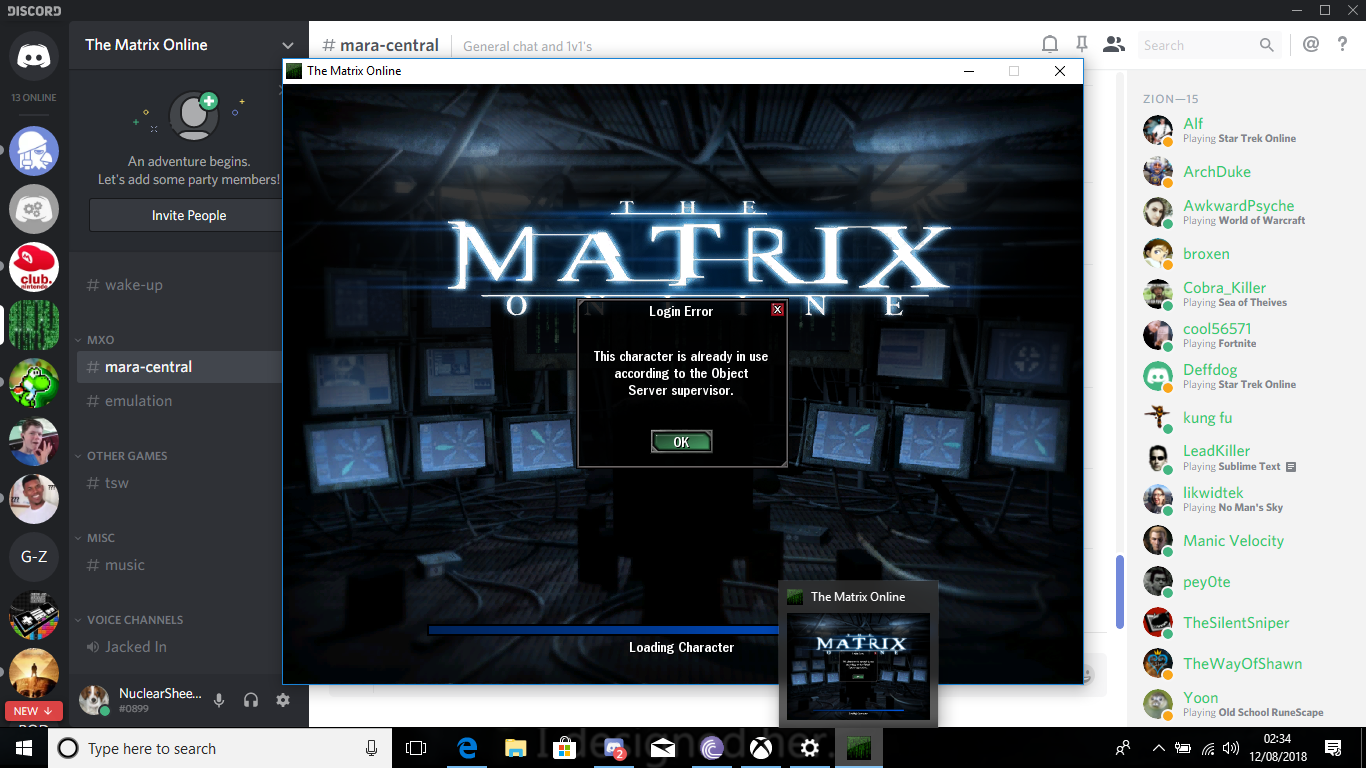Collapse the OTHER GAMES category
The height and width of the screenshot is (768, 1366).
[126, 456]
